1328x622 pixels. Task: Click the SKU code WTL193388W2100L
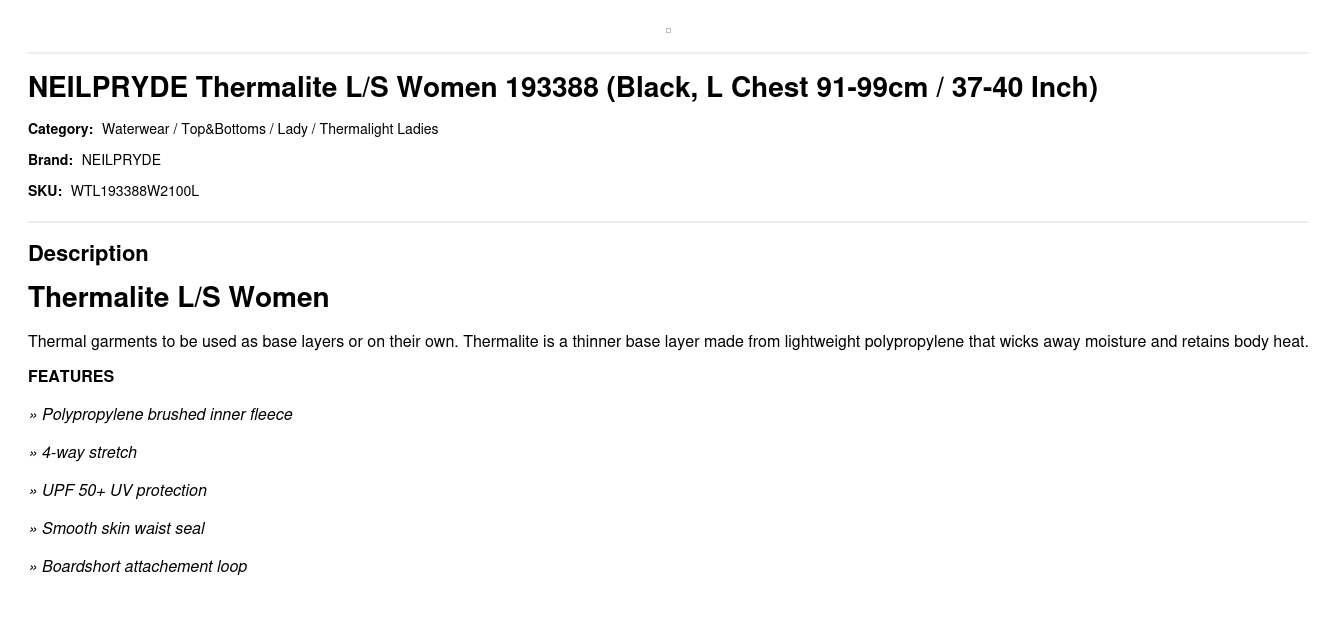pyautogui.click(x=135, y=191)
